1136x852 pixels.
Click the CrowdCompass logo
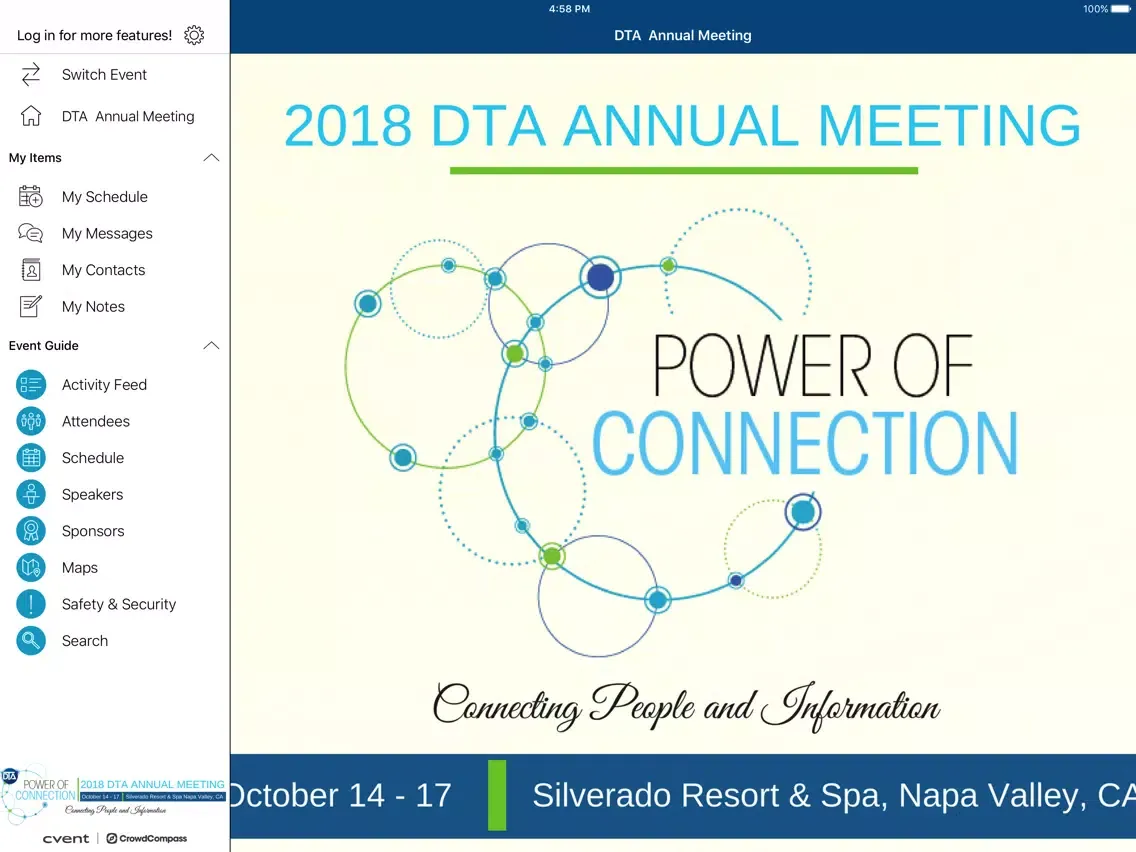tap(147, 838)
